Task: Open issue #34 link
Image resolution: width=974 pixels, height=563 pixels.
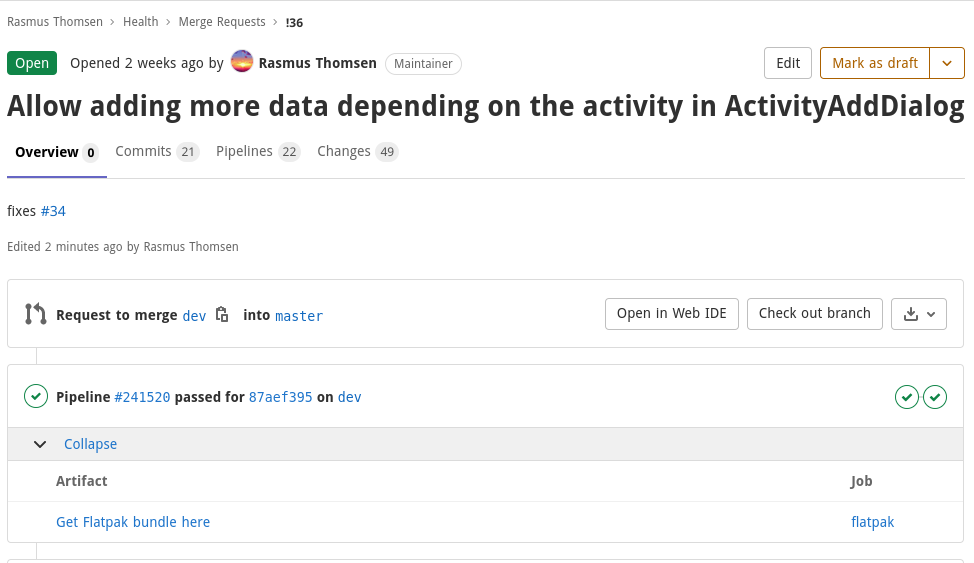Action: click(x=53, y=211)
